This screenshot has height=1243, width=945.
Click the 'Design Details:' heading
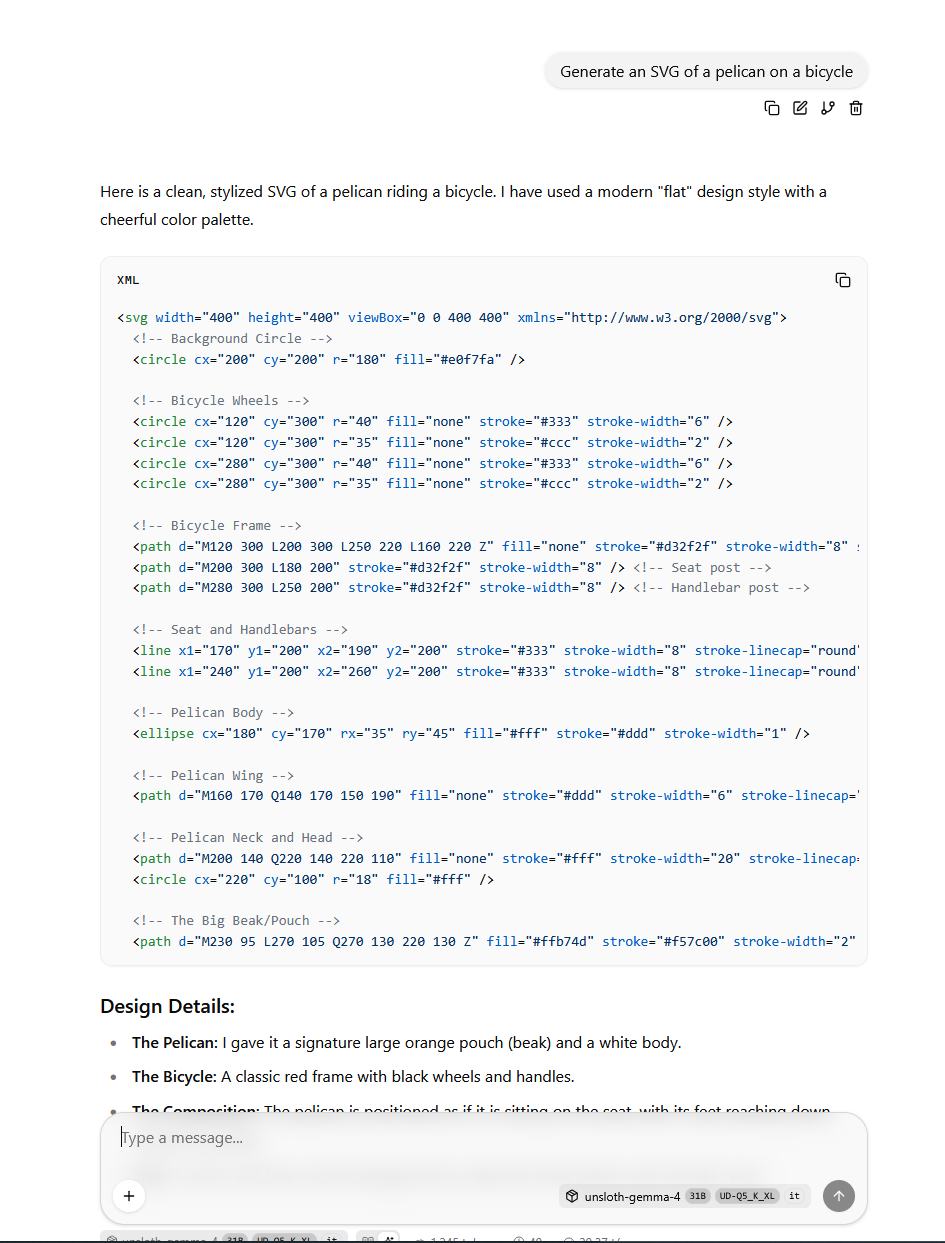(x=168, y=1006)
